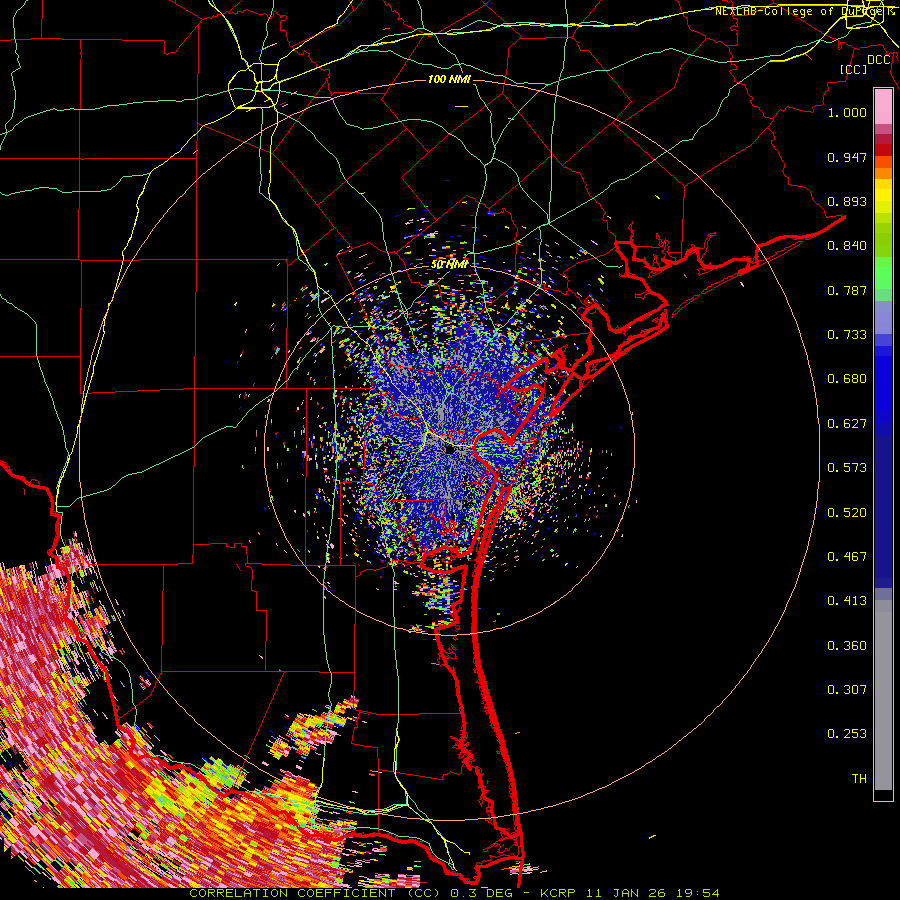Screen dimensions: 900x900
Task: Select the 0.733 scale value
Action: (x=847, y=335)
